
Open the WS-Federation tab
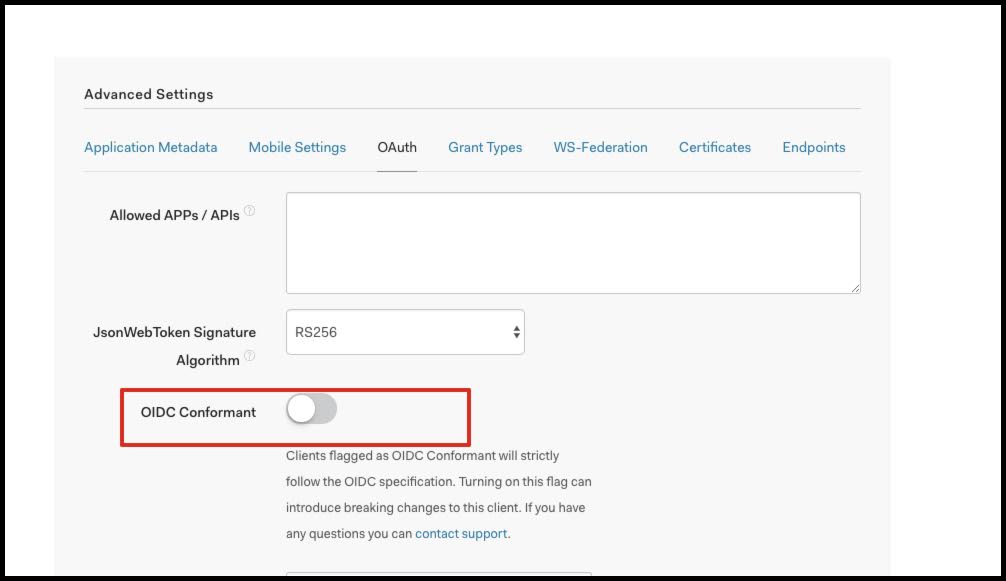(x=600, y=147)
